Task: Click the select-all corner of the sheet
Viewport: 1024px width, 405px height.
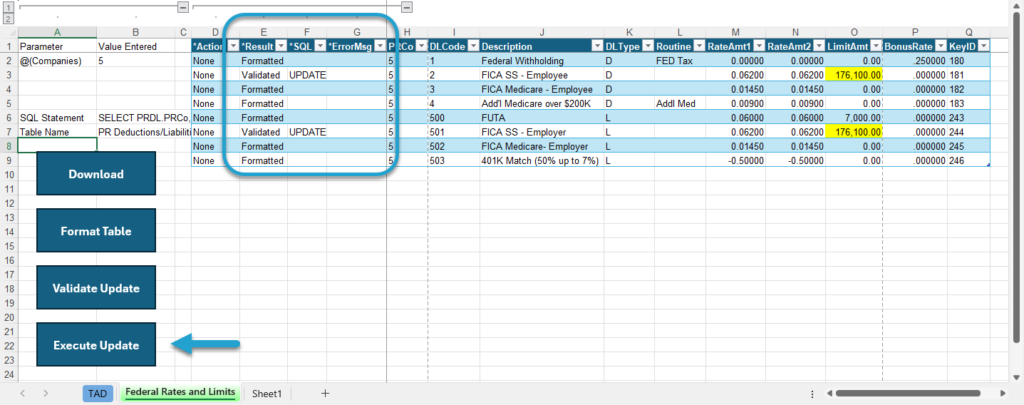Action: pos(8,32)
